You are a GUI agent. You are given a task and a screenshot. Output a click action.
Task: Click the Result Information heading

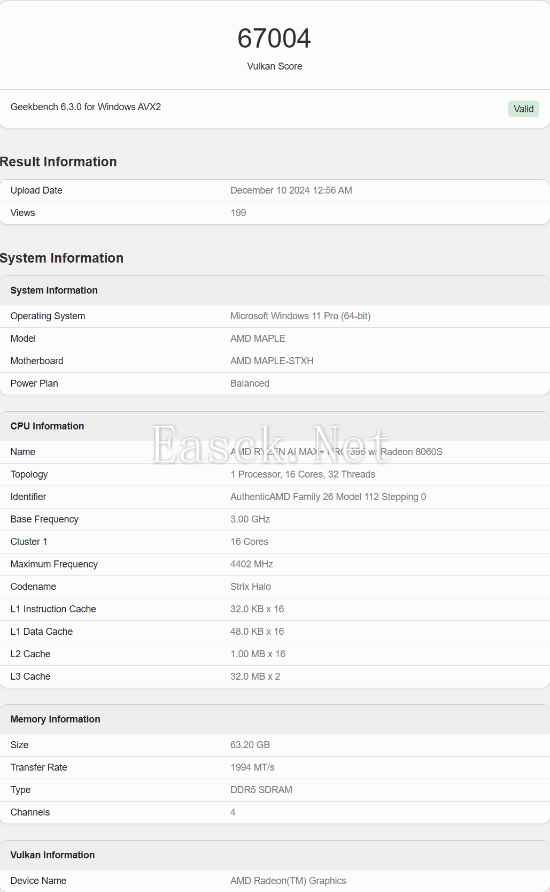pyautogui.click(x=58, y=162)
